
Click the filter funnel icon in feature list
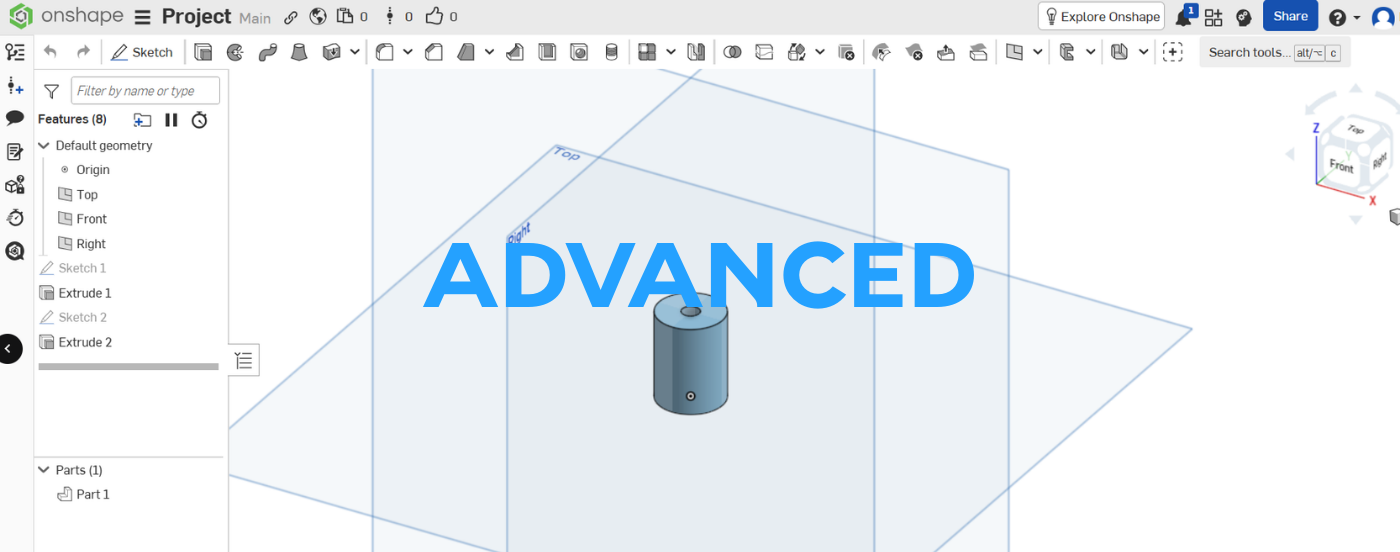pyautogui.click(x=52, y=91)
